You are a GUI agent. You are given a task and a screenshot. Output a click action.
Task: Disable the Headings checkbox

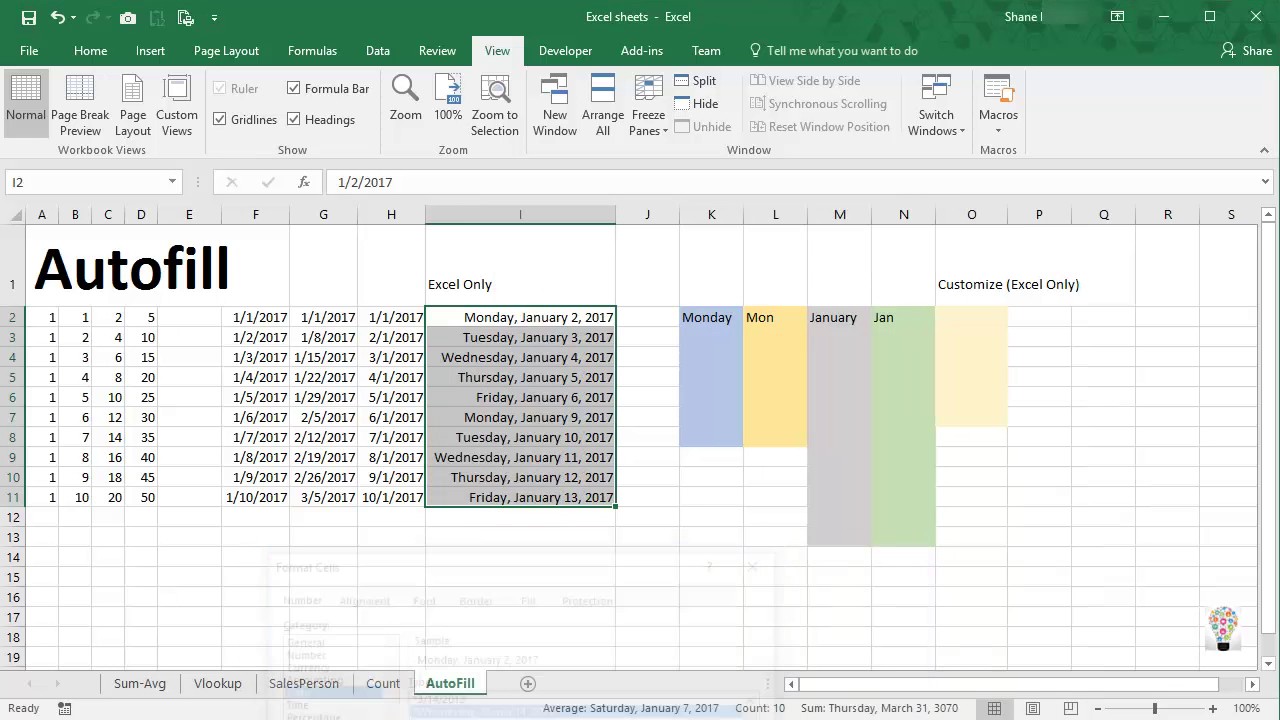pyautogui.click(x=293, y=119)
